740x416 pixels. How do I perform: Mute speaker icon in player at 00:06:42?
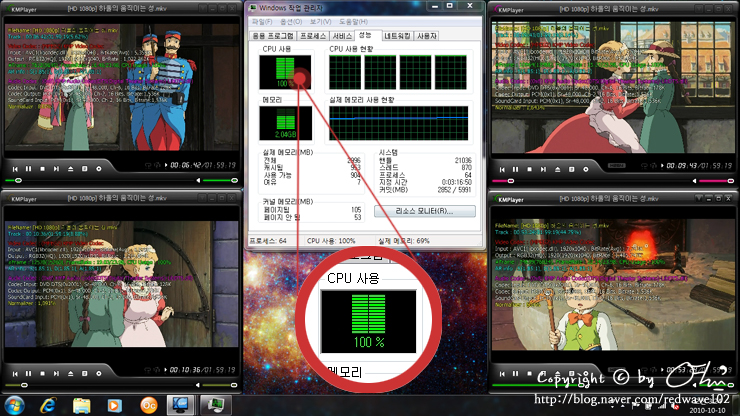(x=198, y=180)
